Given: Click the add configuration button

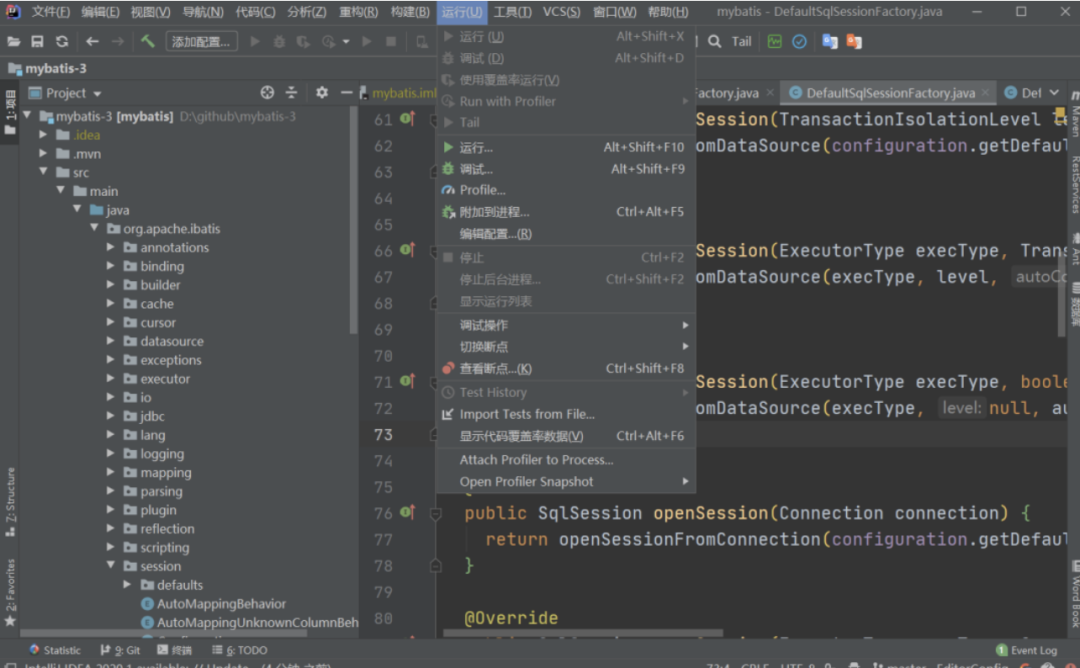Looking at the screenshot, I should pos(202,41).
